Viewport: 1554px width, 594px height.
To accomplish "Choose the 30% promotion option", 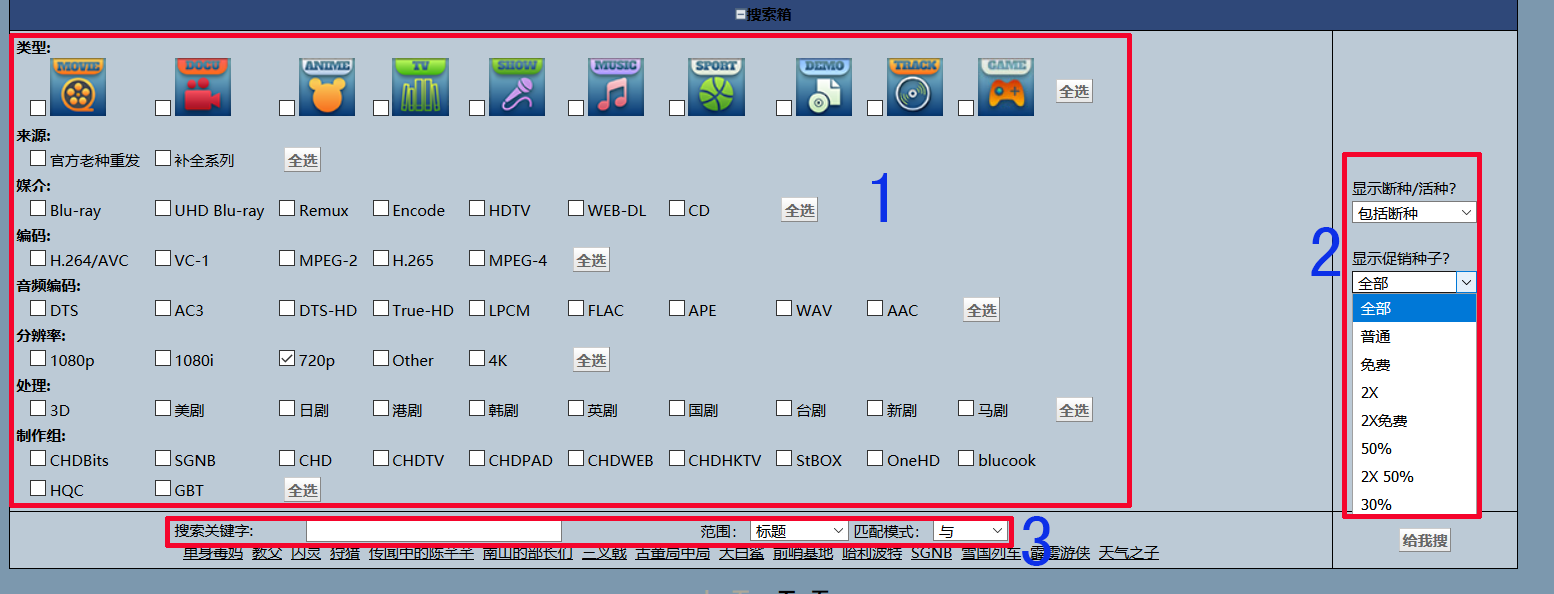I will (x=1414, y=504).
